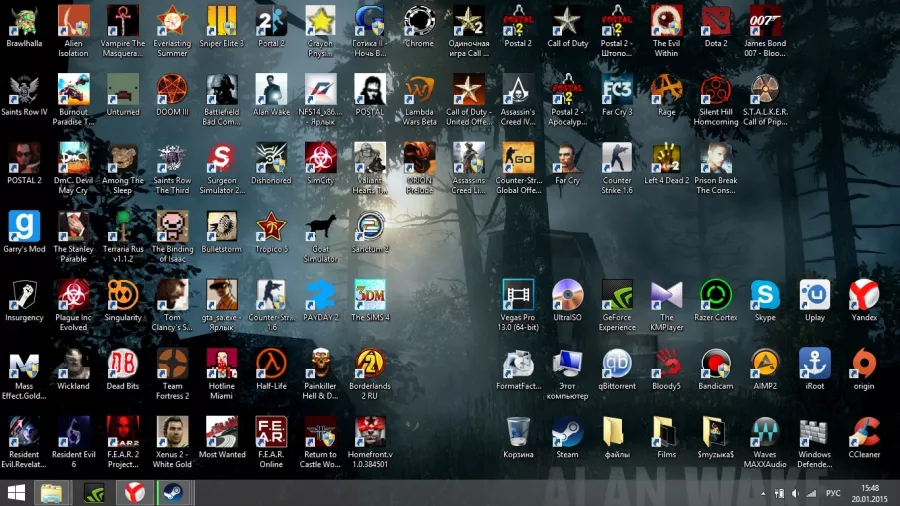900x506 pixels.
Task: Open the volume speaker icon in tray
Action: coord(796,493)
